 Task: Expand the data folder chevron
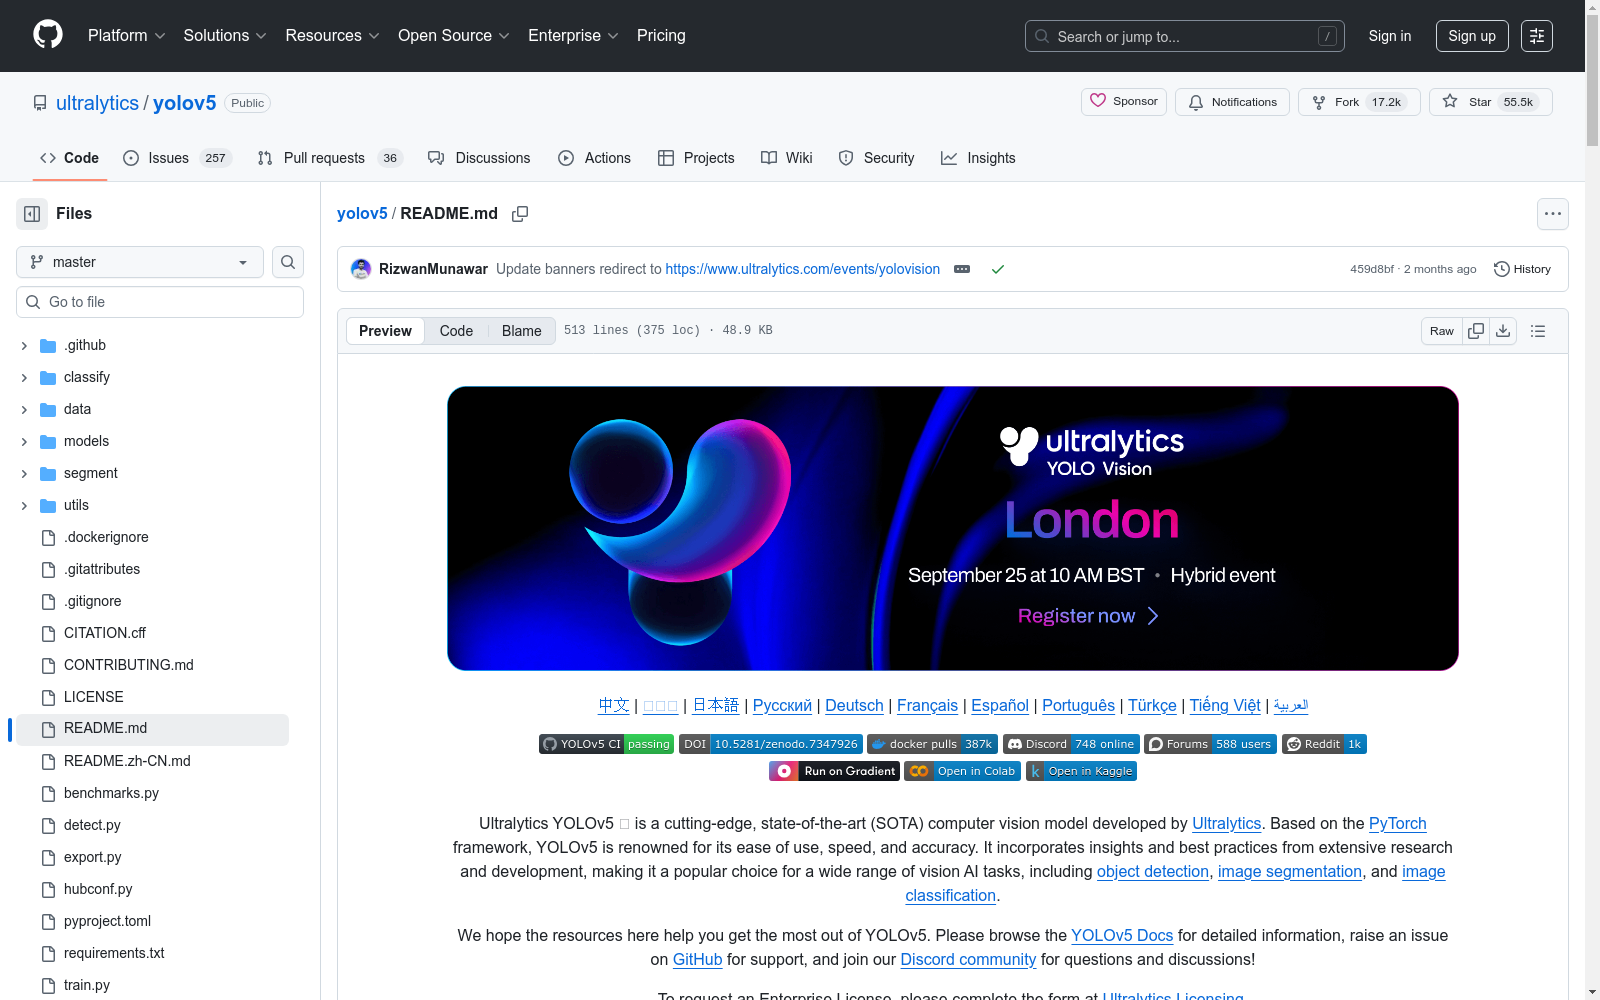[24, 409]
